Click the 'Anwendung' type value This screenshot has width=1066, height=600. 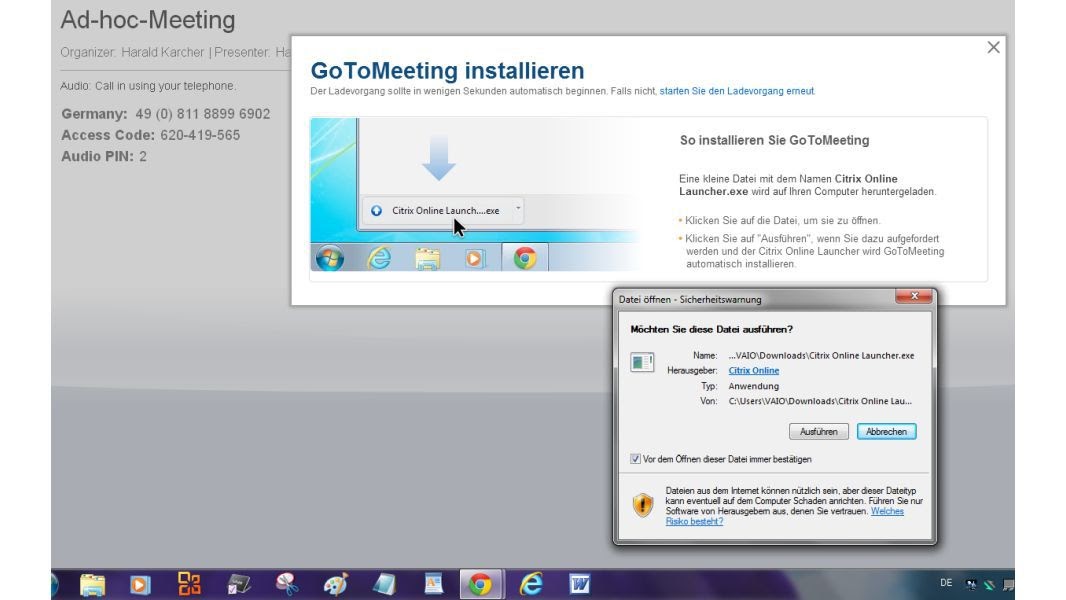coord(754,386)
